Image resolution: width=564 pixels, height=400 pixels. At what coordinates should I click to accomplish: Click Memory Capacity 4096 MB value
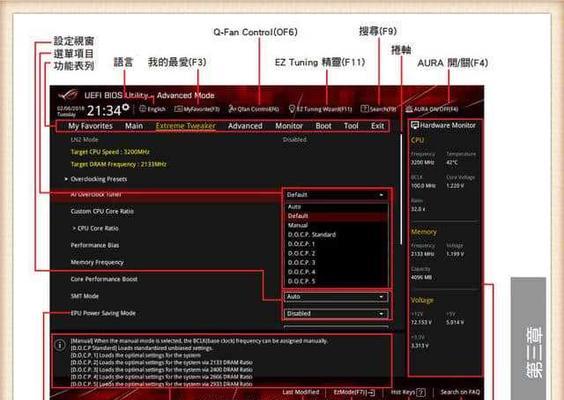coord(422,277)
